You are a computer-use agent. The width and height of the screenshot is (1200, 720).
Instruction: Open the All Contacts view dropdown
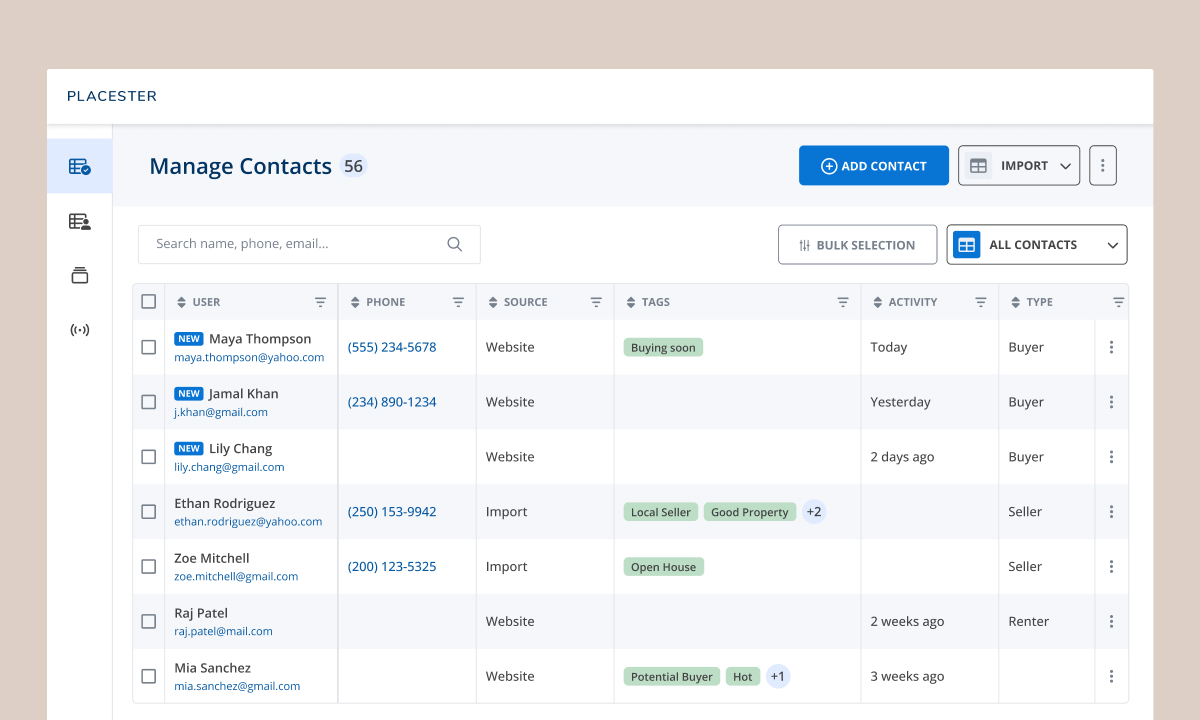coord(1036,245)
